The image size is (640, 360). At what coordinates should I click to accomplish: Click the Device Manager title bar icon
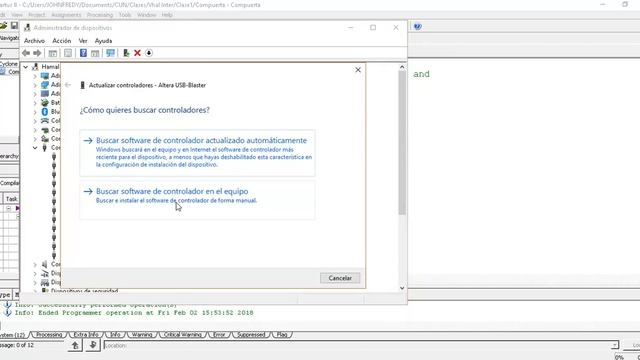27,28
